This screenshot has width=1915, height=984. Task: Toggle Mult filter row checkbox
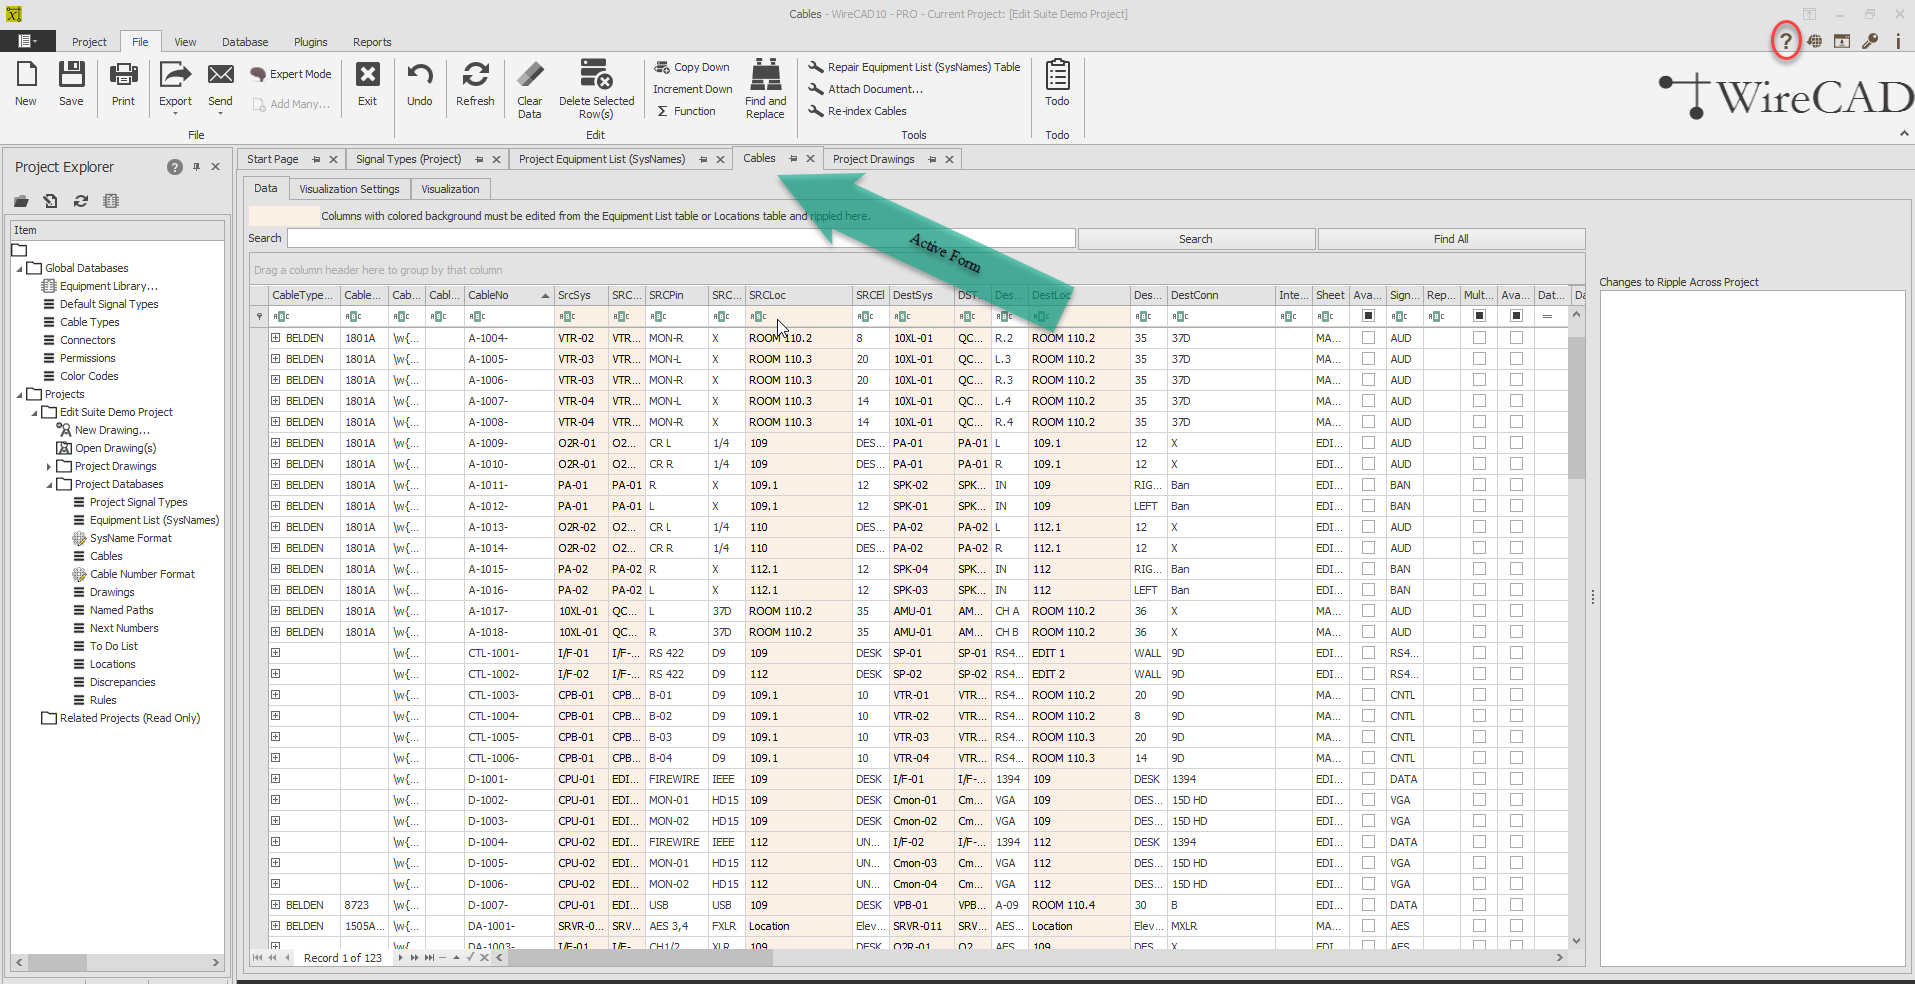1479,316
